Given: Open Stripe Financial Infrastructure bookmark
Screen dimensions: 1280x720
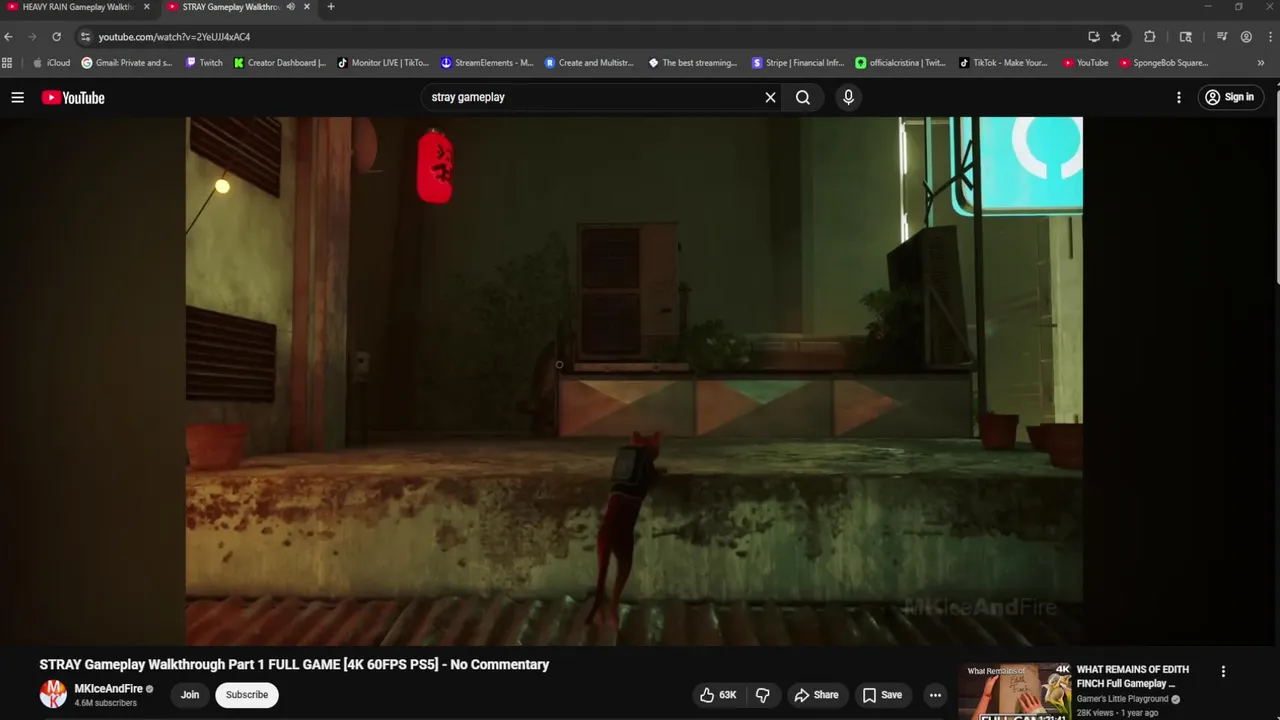Looking at the screenshot, I should (x=798, y=63).
